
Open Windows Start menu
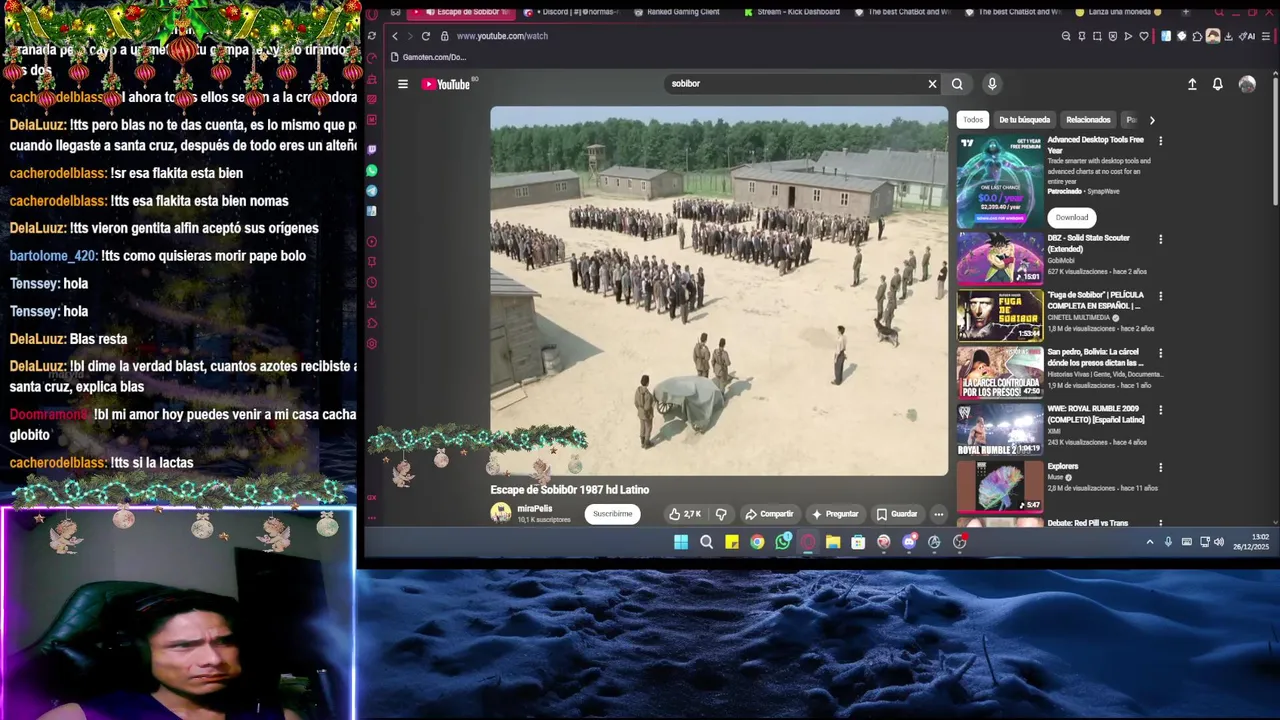point(681,542)
